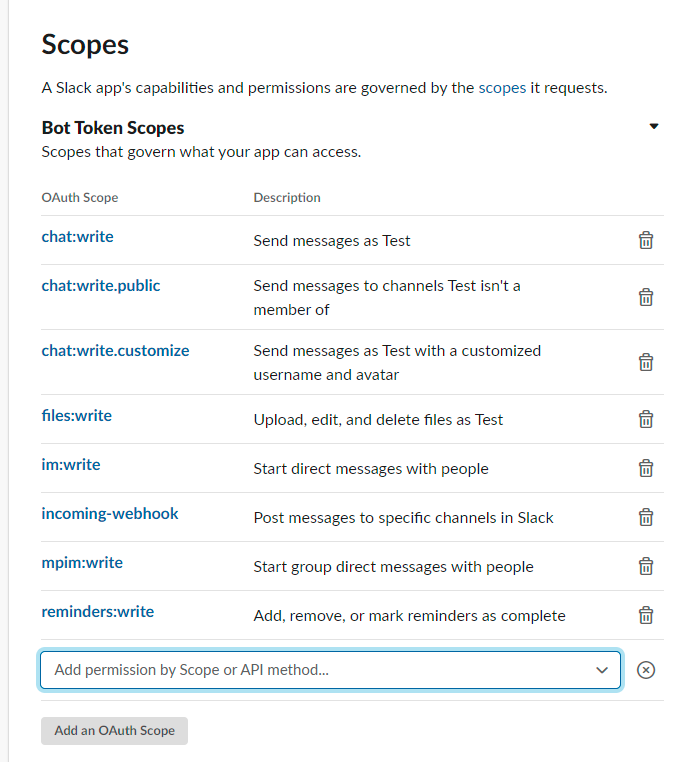Image resolution: width=693 pixels, height=762 pixels.
Task: Open the reminders:write scope link
Action: pos(98,611)
